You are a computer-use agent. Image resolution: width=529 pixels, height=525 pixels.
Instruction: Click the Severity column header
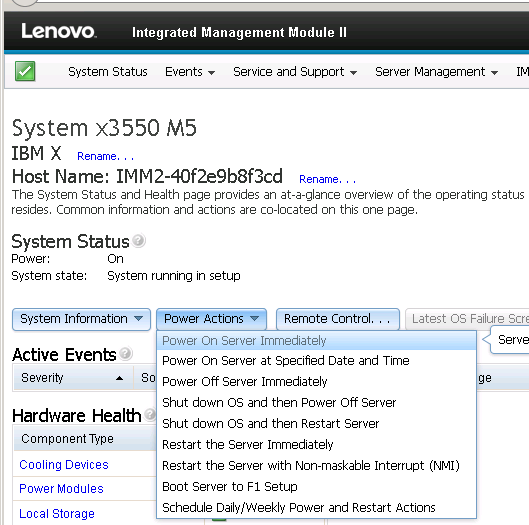pyautogui.click(x=73, y=378)
